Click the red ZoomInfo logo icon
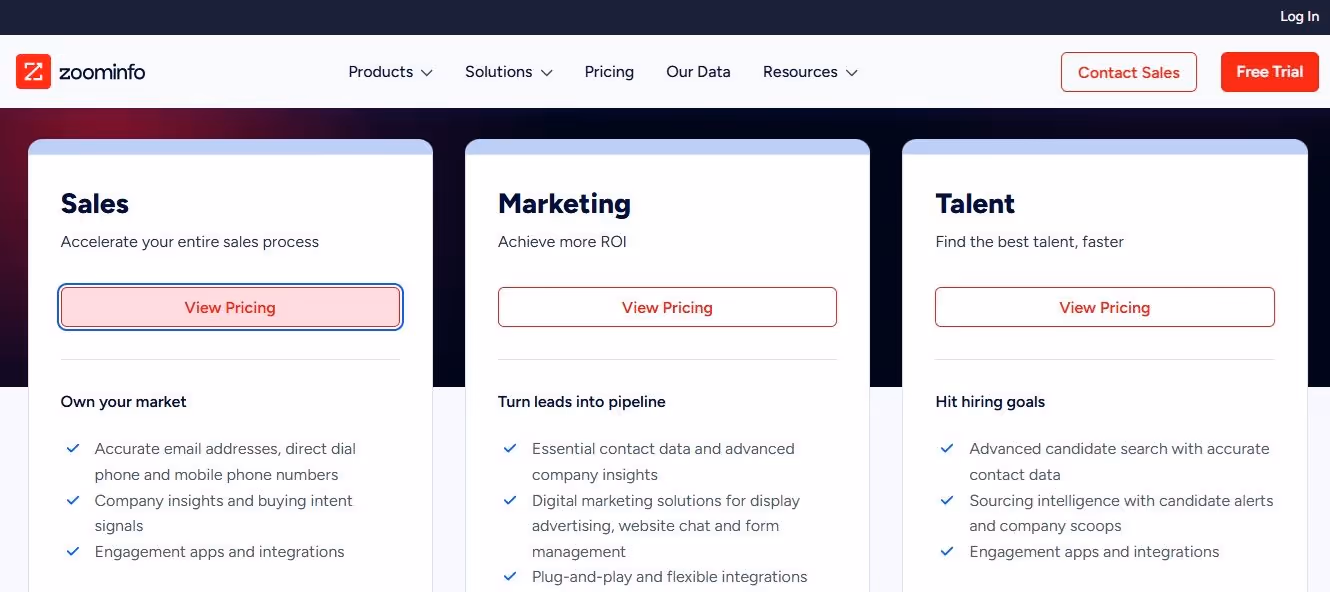 33,71
